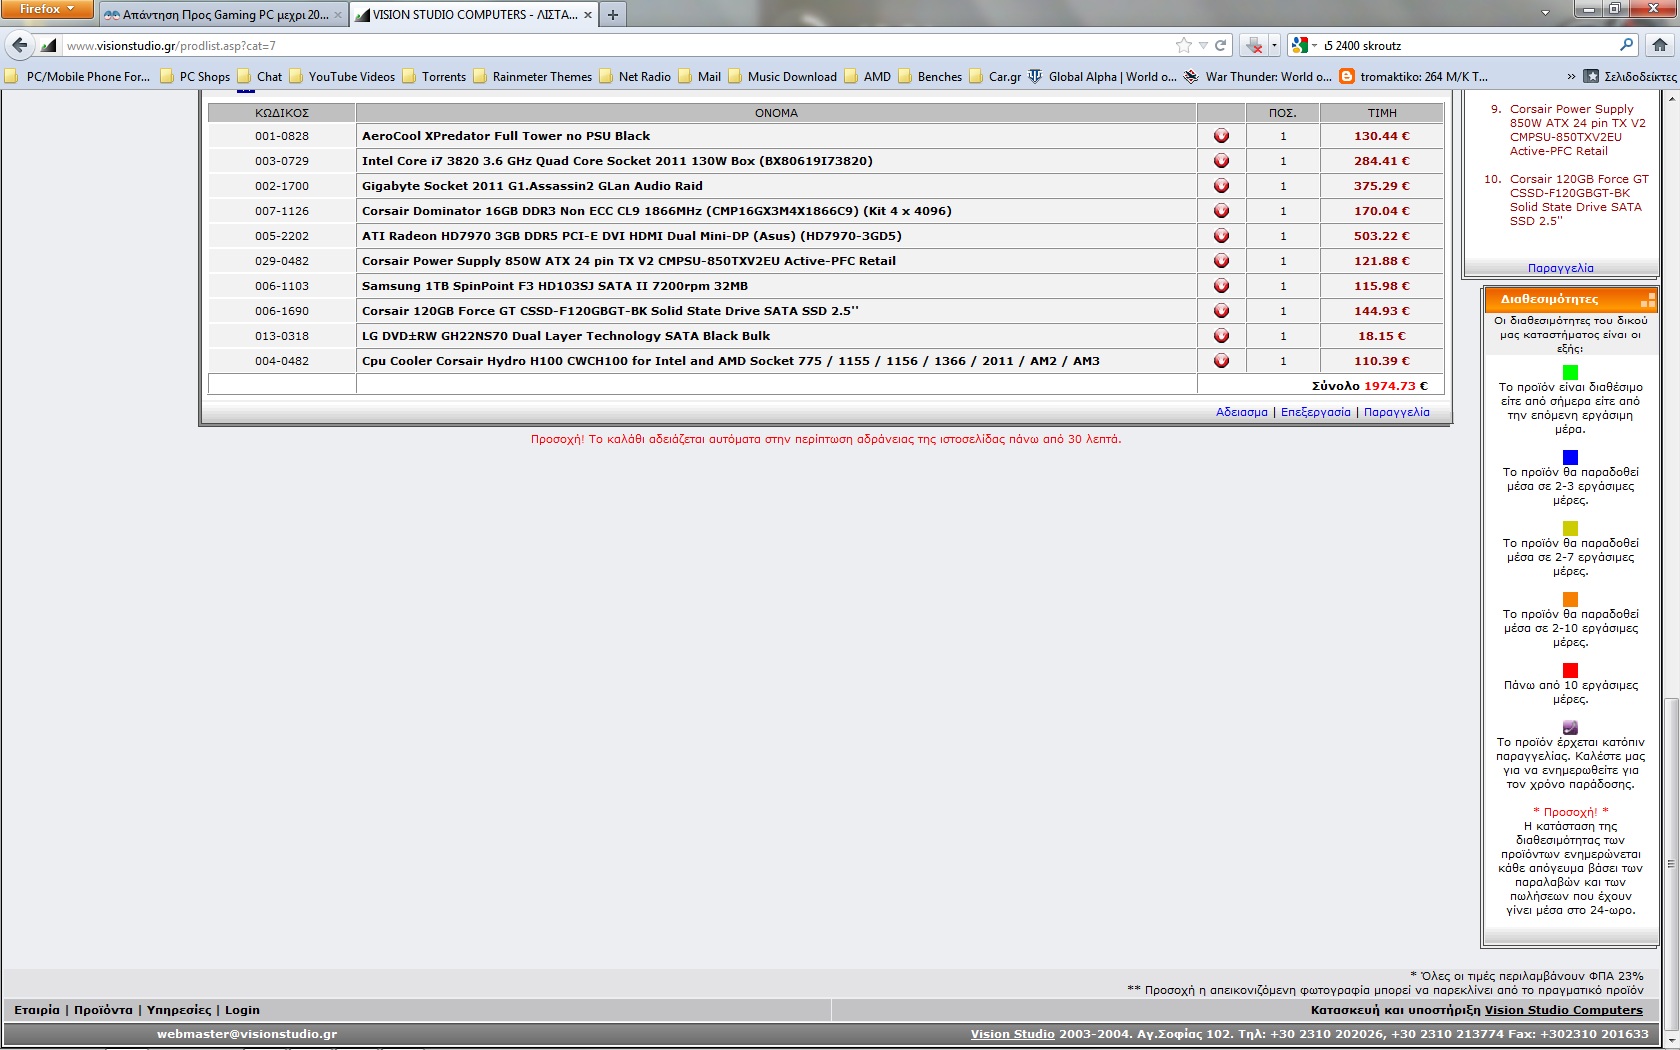Go back with browser back arrow

(x=20, y=45)
